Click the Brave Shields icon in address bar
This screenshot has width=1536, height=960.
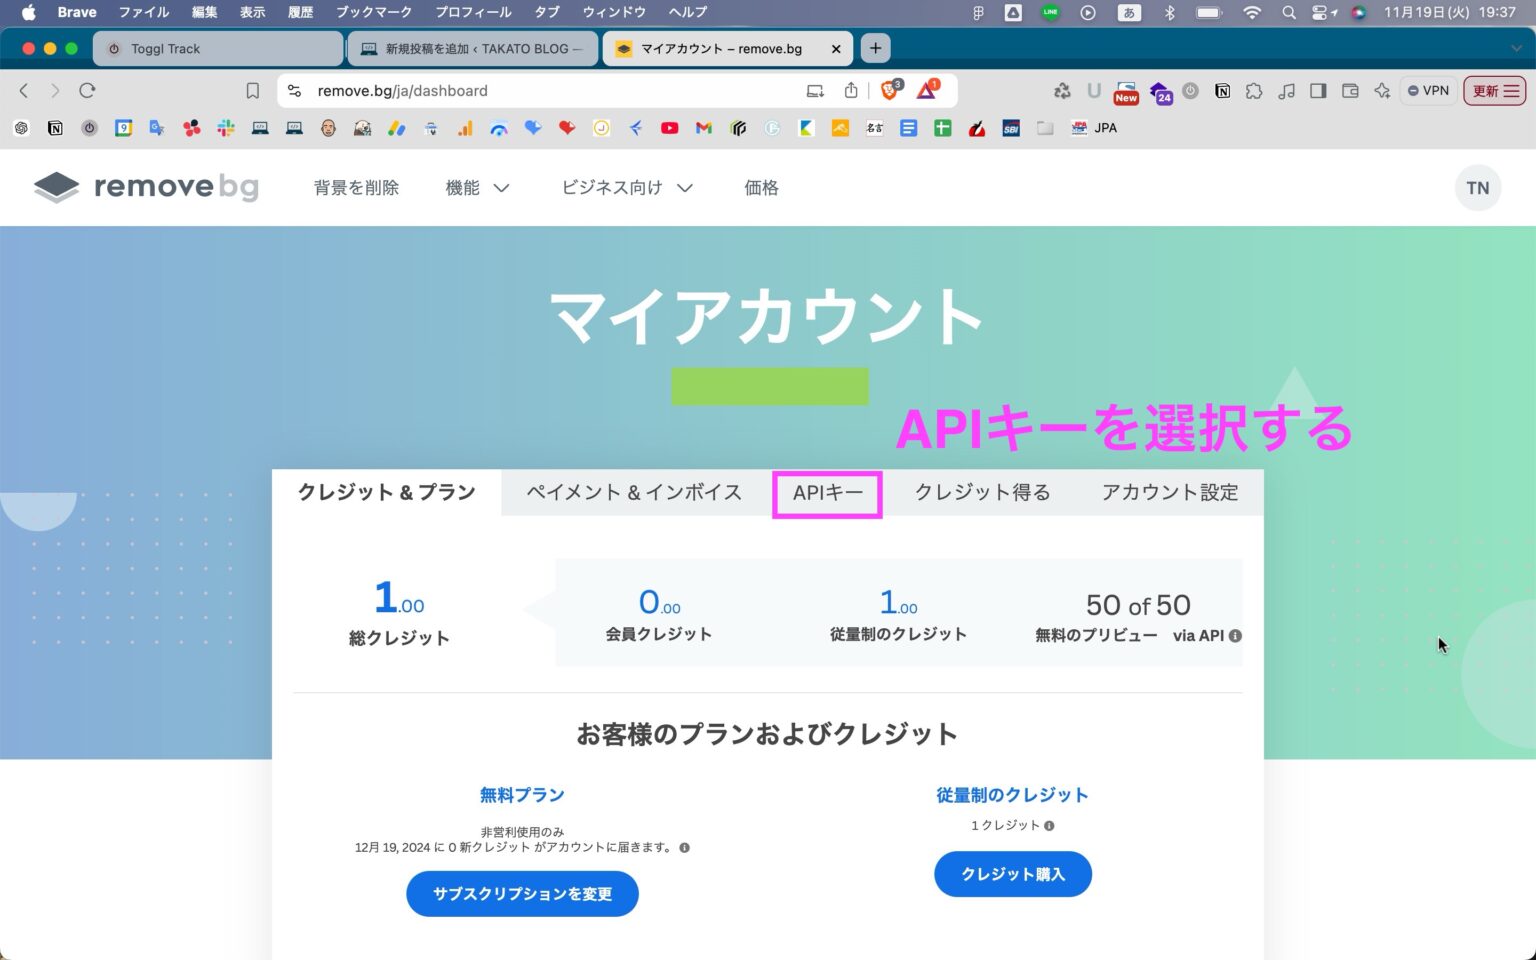[x=889, y=90]
